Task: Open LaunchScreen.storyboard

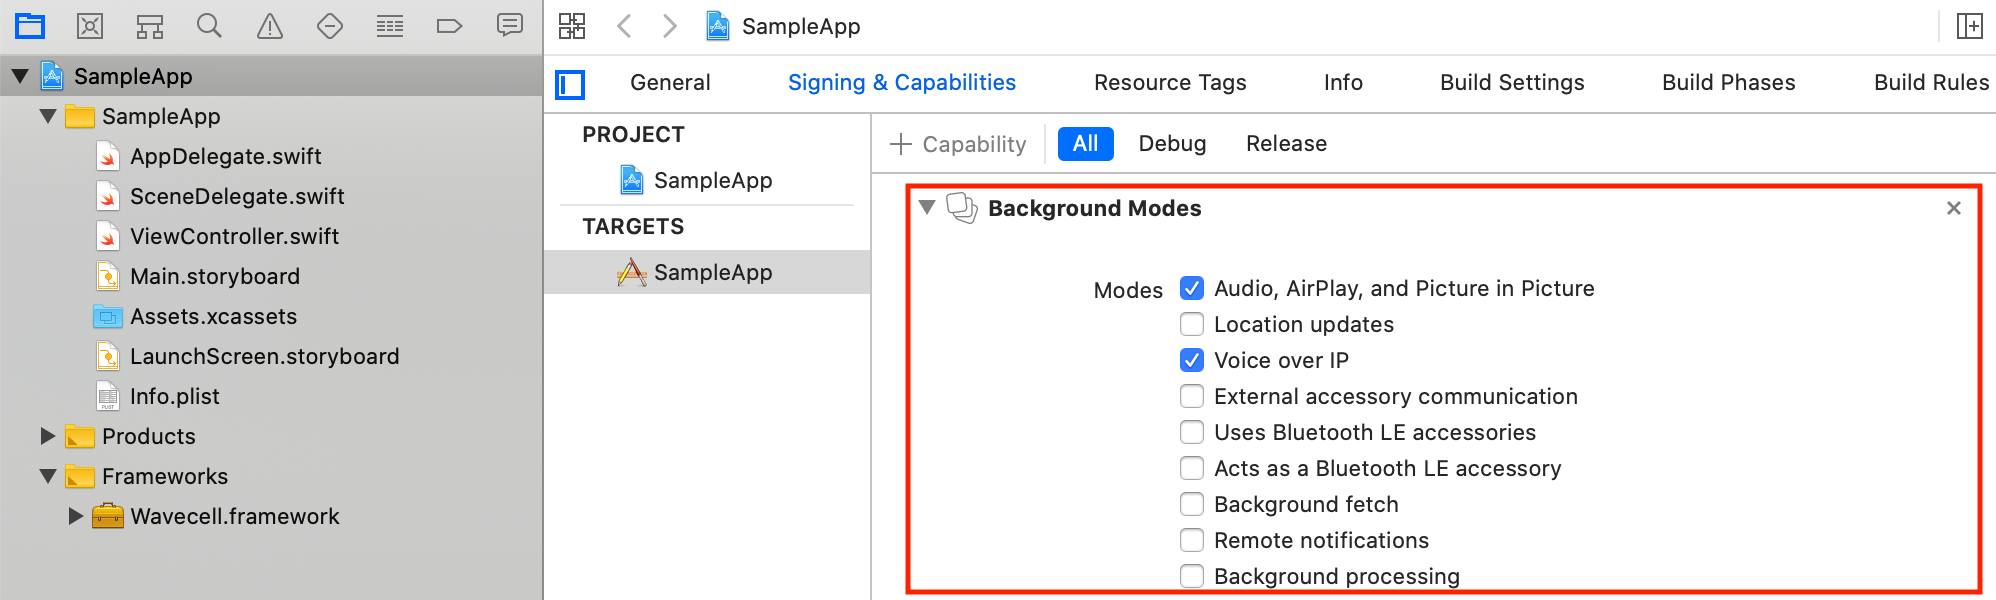Action: (x=264, y=356)
